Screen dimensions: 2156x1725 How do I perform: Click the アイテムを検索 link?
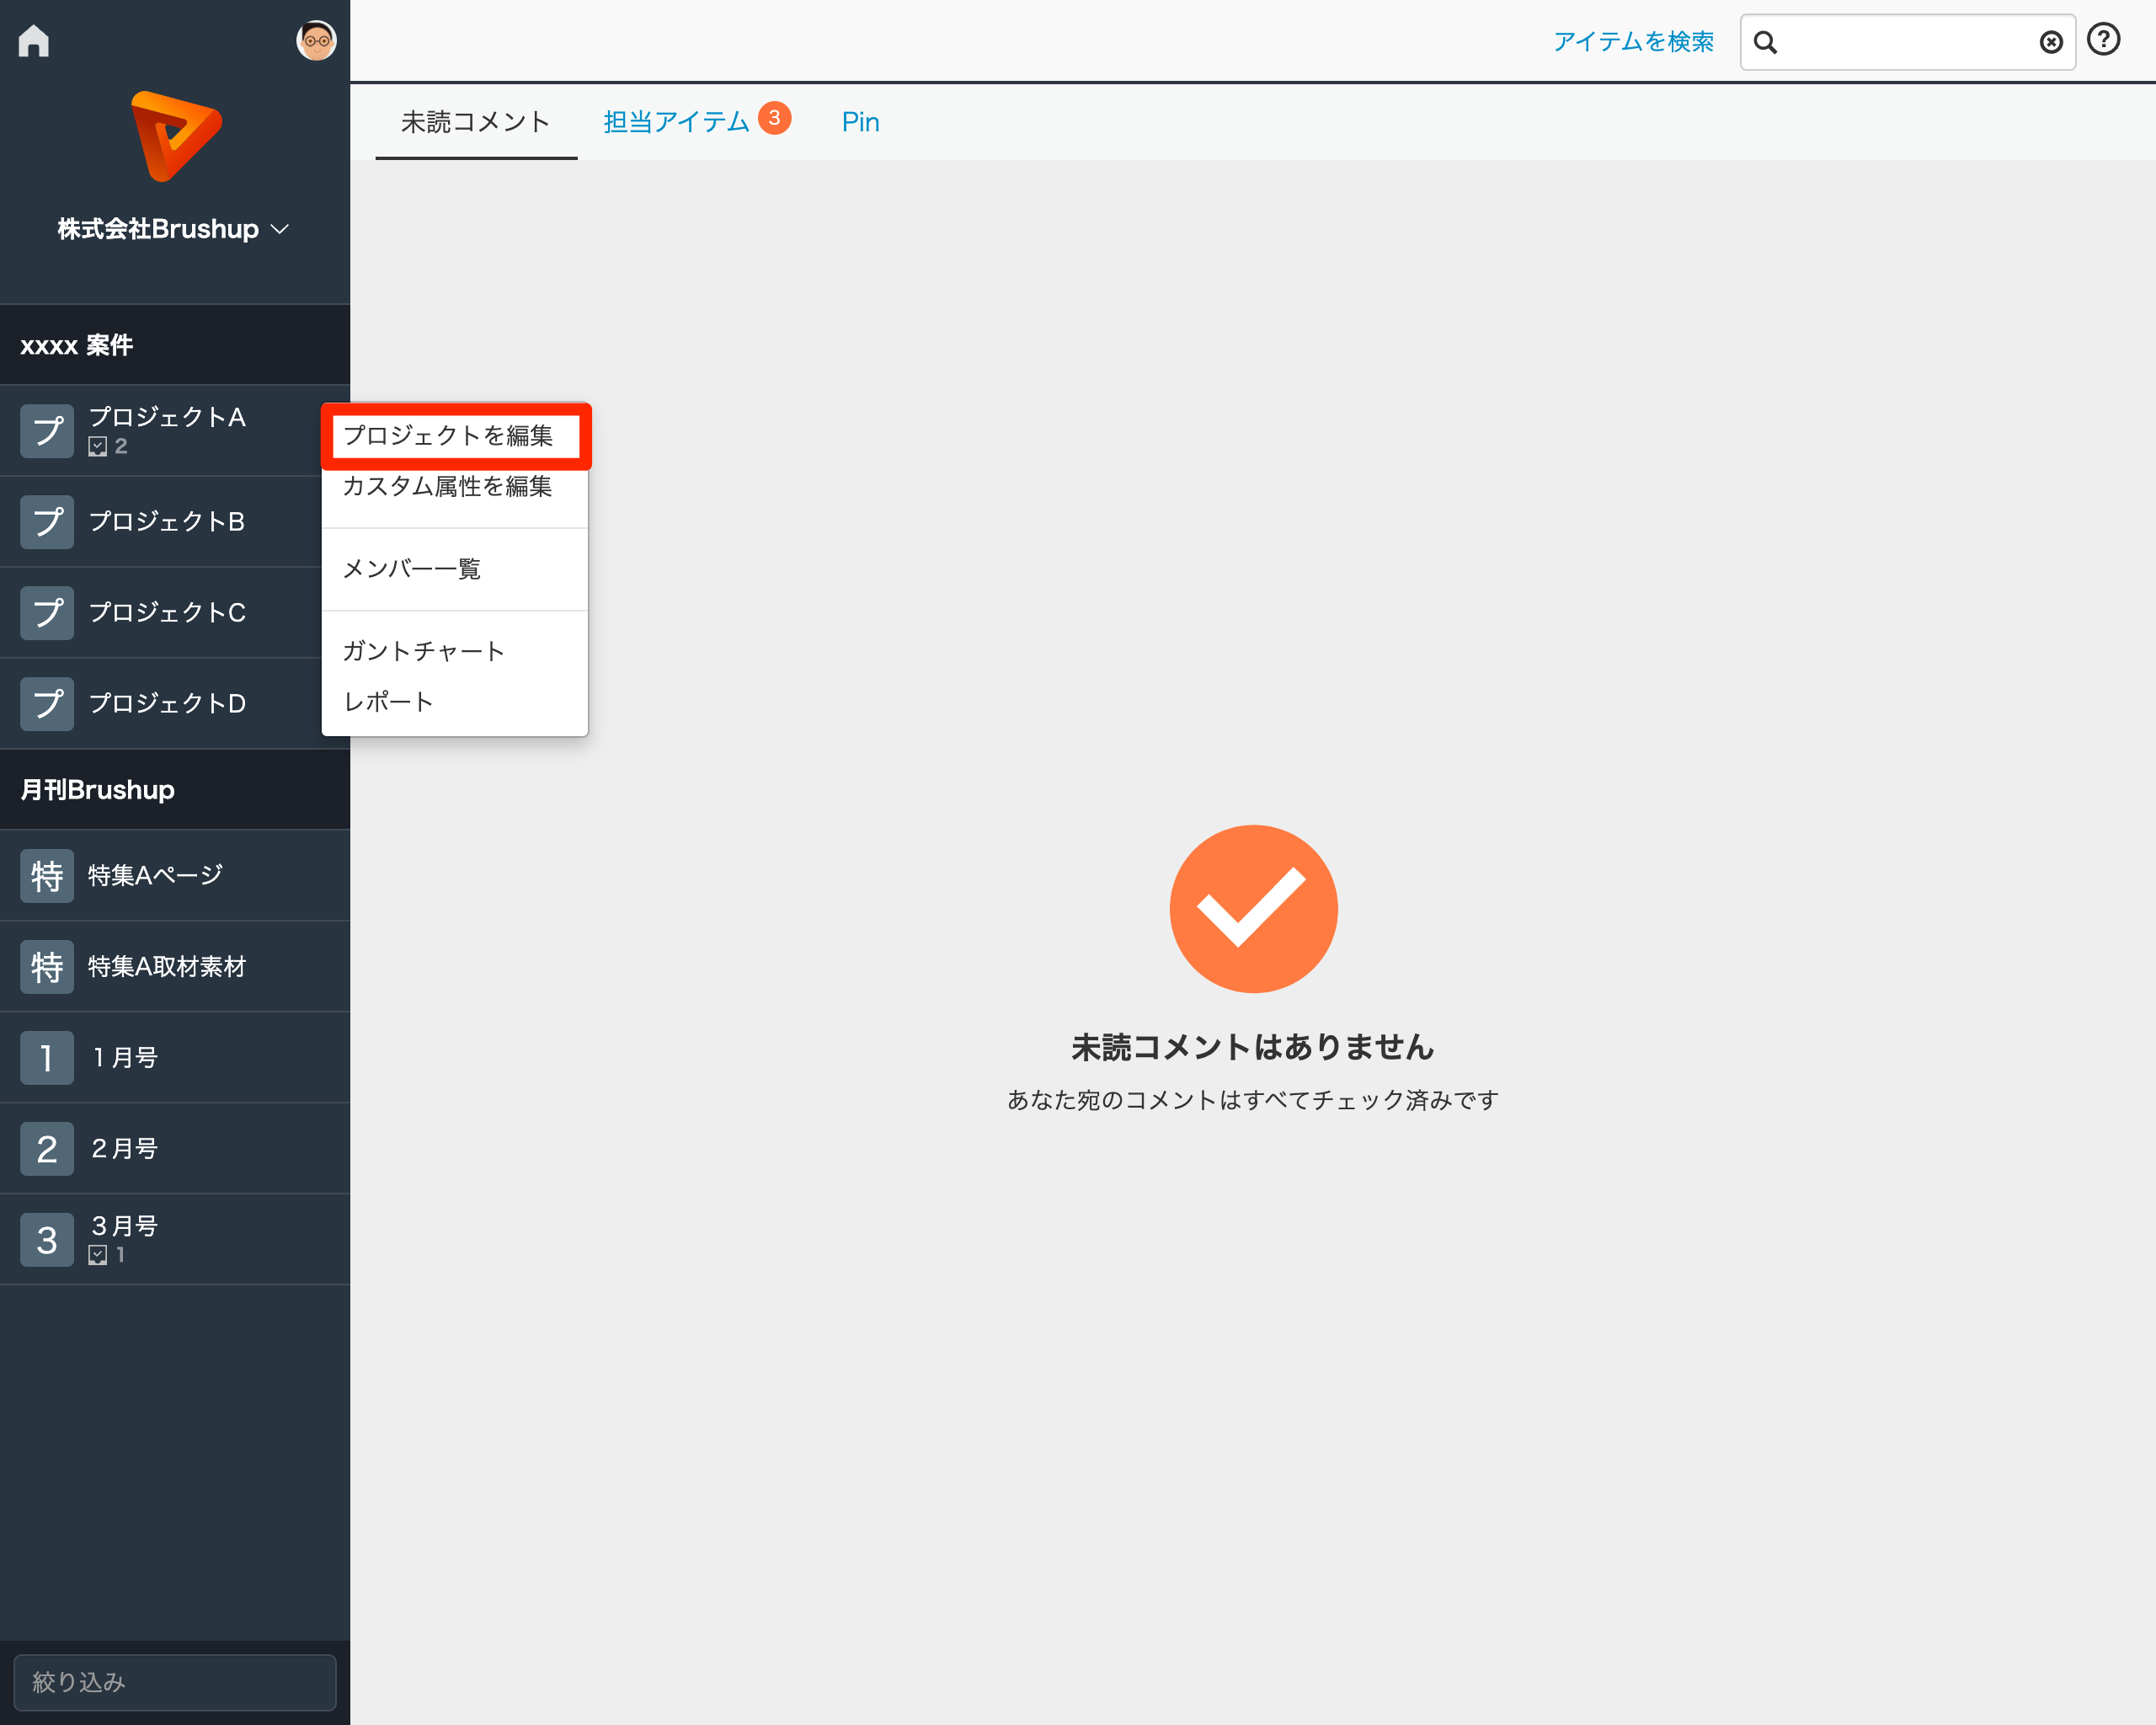click(x=1633, y=41)
